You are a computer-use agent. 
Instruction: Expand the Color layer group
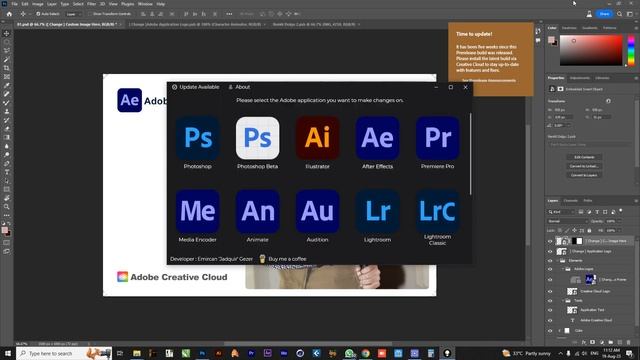[x=559, y=331]
